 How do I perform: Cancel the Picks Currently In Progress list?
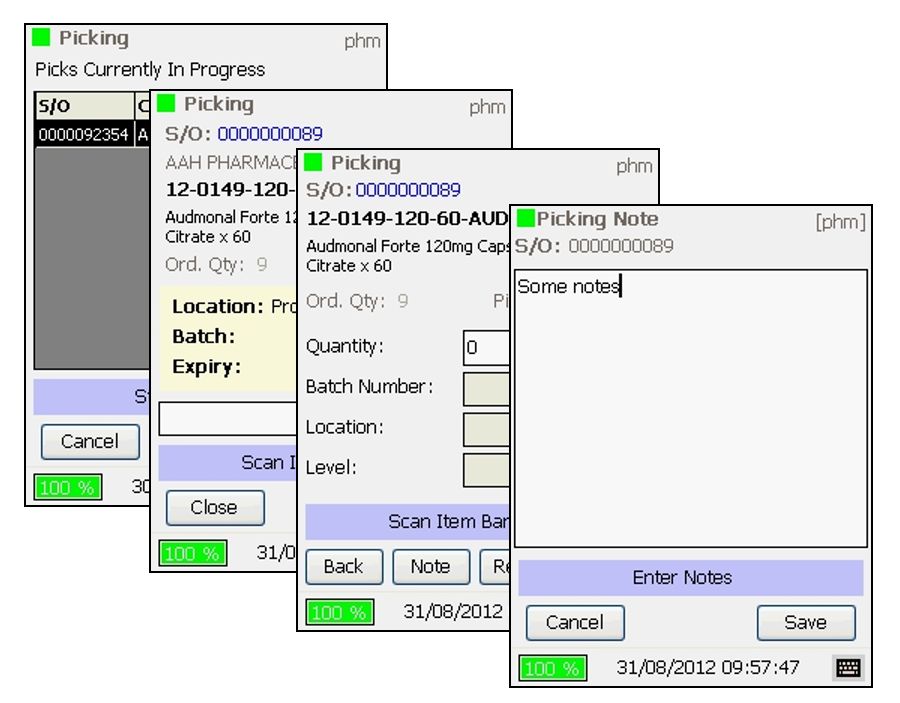tap(90, 441)
